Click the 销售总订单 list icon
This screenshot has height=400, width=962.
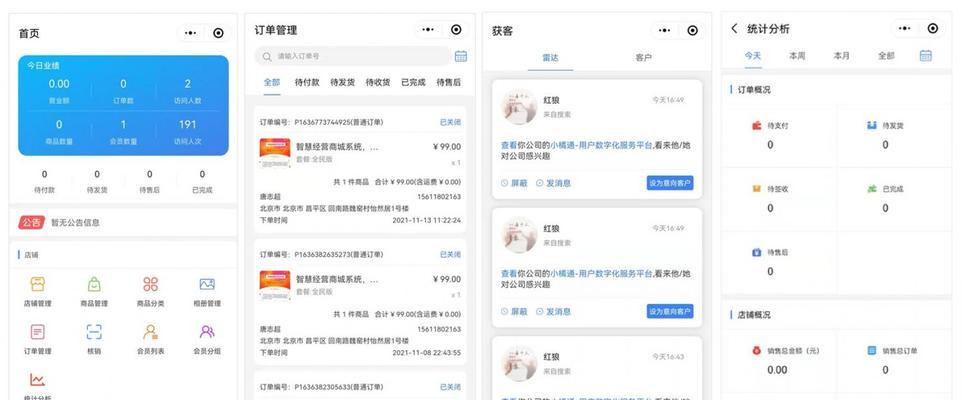tap(872, 351)
